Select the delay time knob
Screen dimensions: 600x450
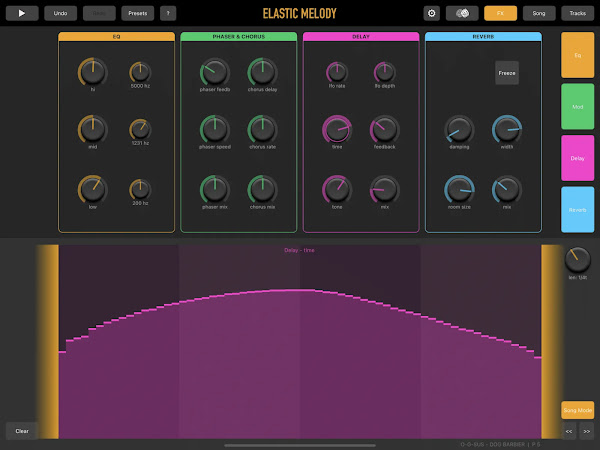click(x=337, y=130)
